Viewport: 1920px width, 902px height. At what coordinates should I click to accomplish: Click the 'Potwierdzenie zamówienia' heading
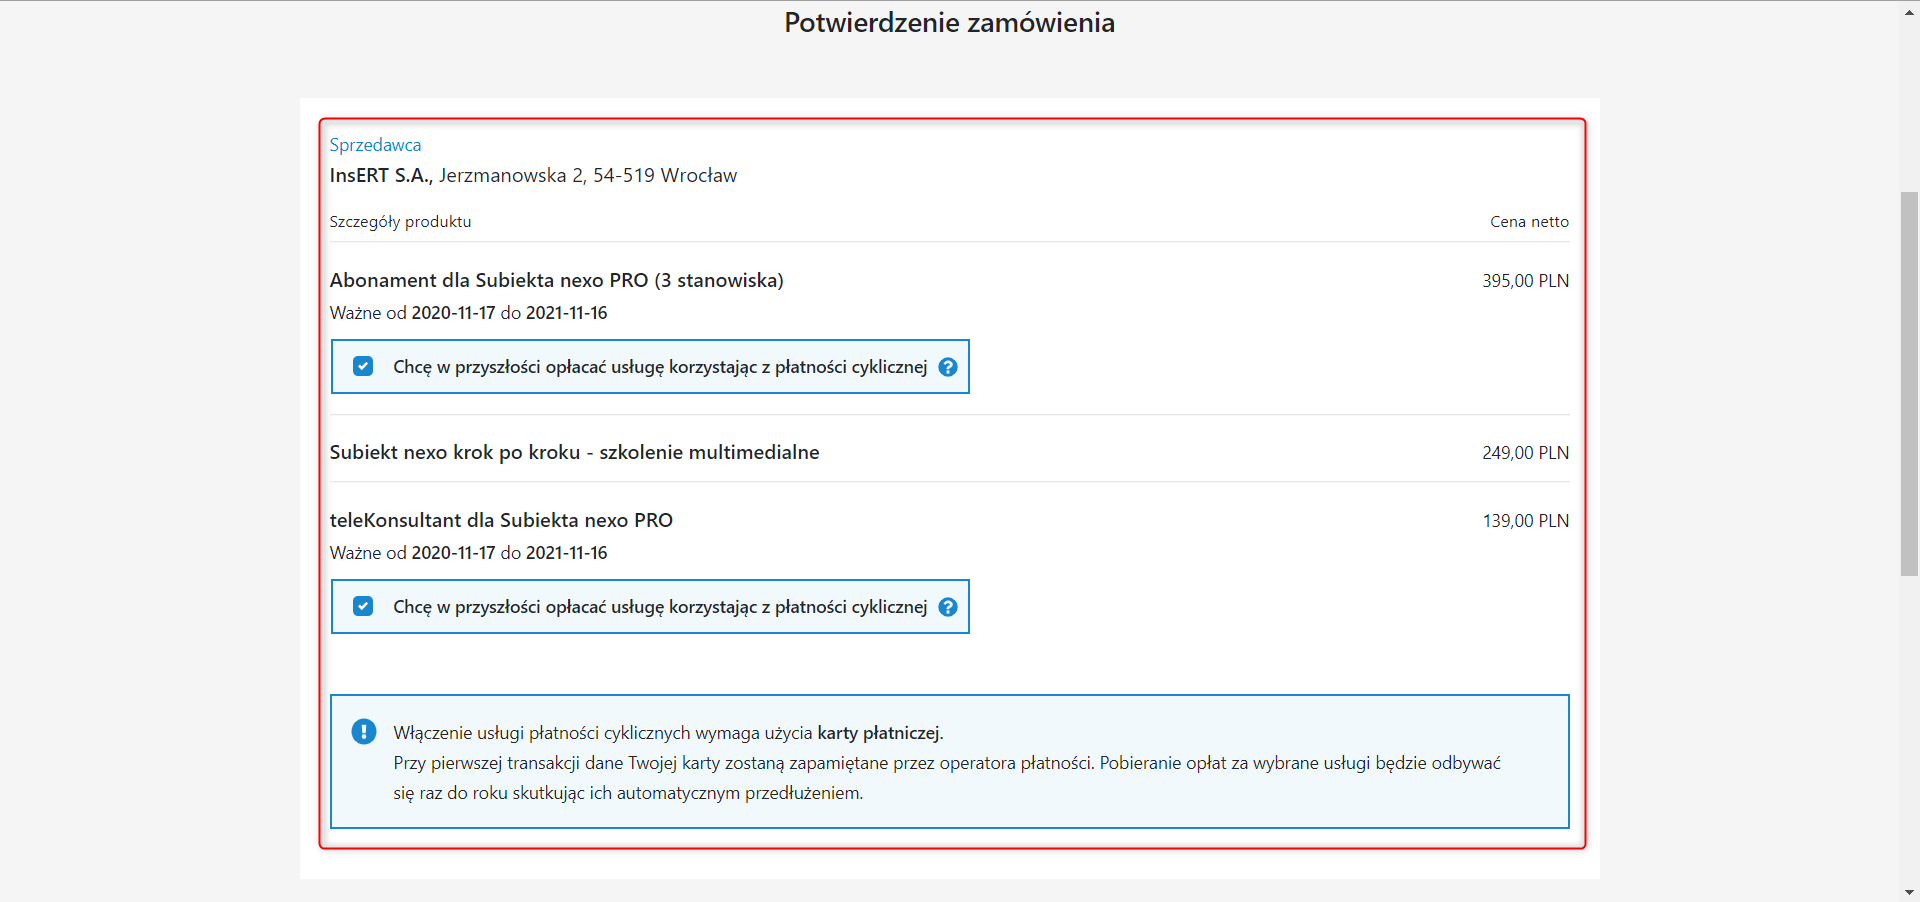click(949, 23)
